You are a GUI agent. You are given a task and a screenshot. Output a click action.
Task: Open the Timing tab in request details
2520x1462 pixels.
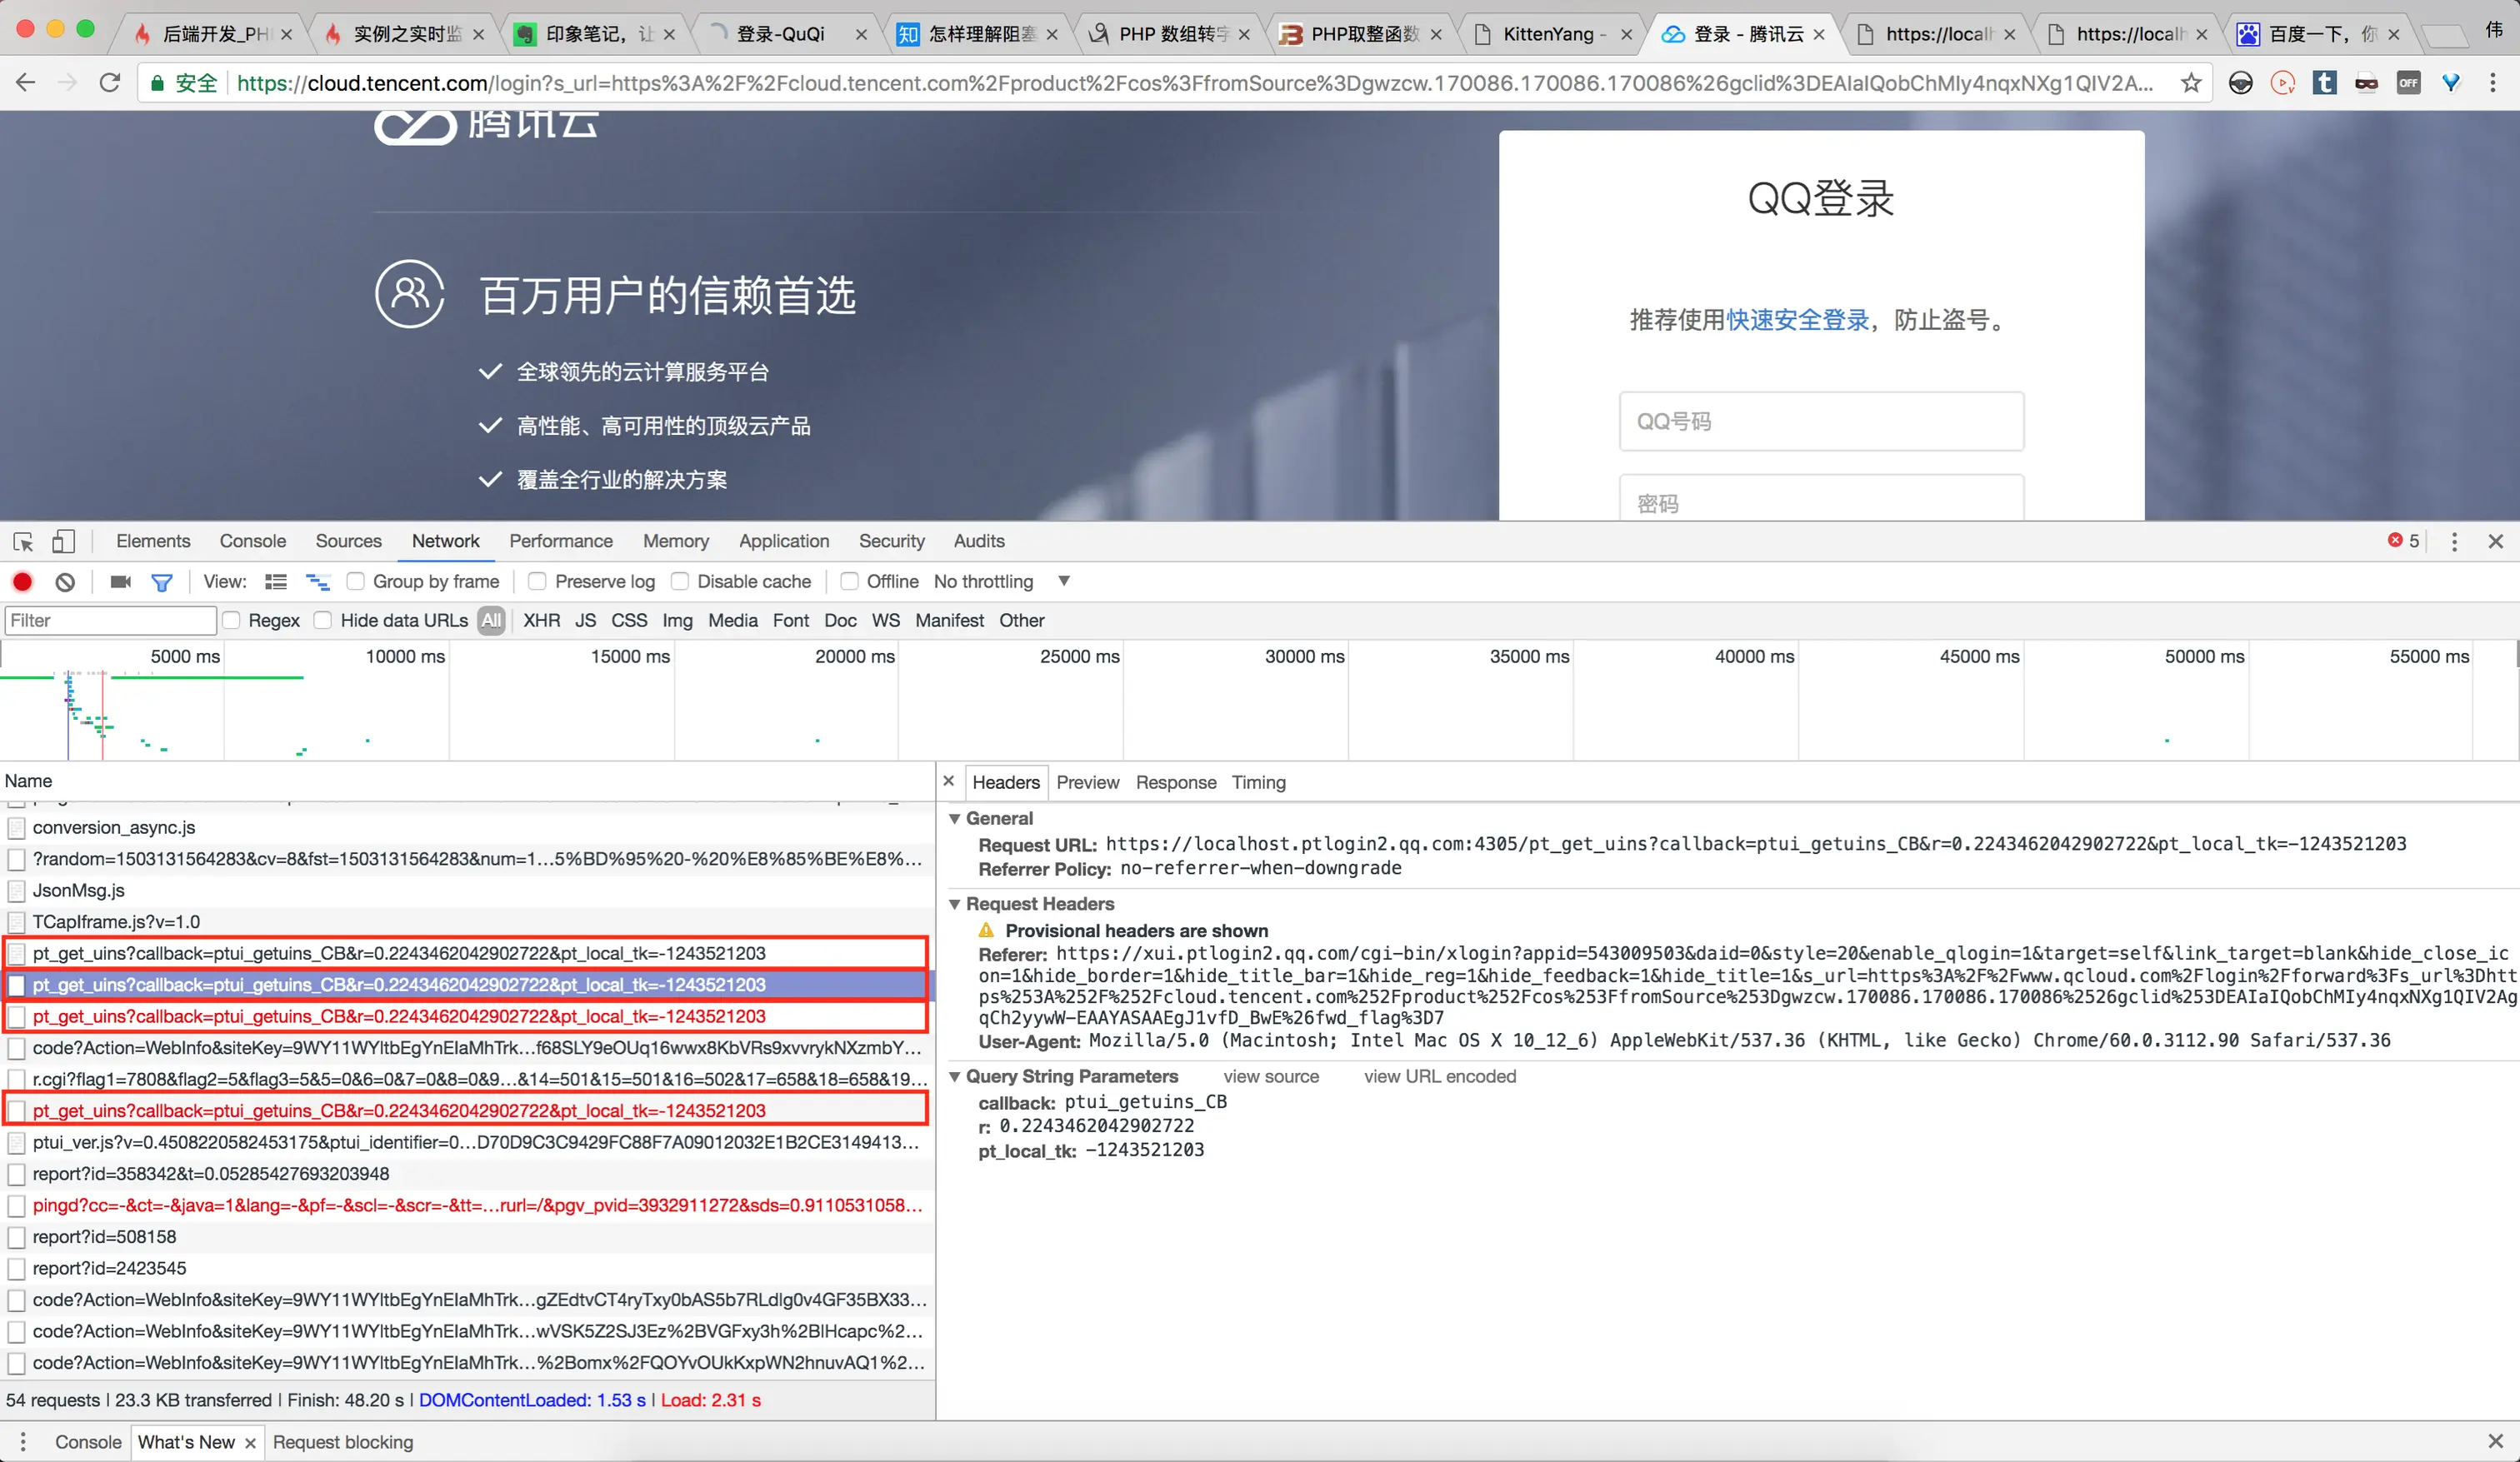tap(1258, 783)
